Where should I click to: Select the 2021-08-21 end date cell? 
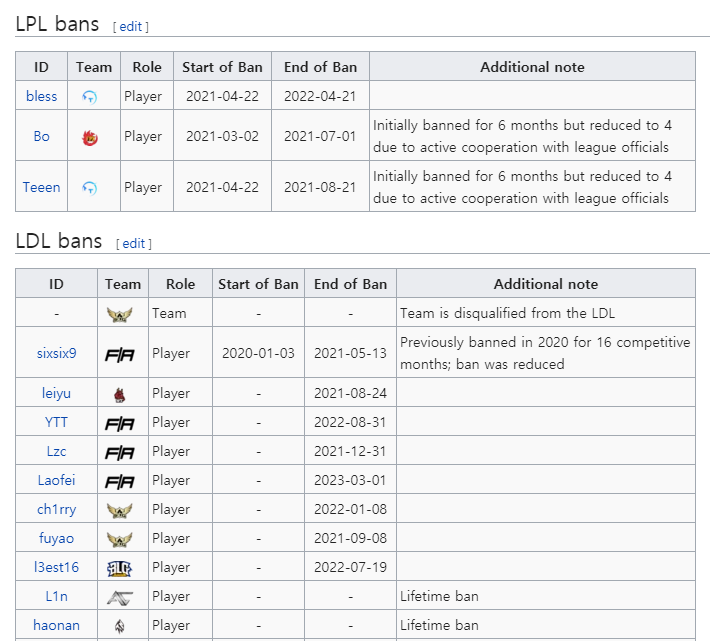pos(321,187)
